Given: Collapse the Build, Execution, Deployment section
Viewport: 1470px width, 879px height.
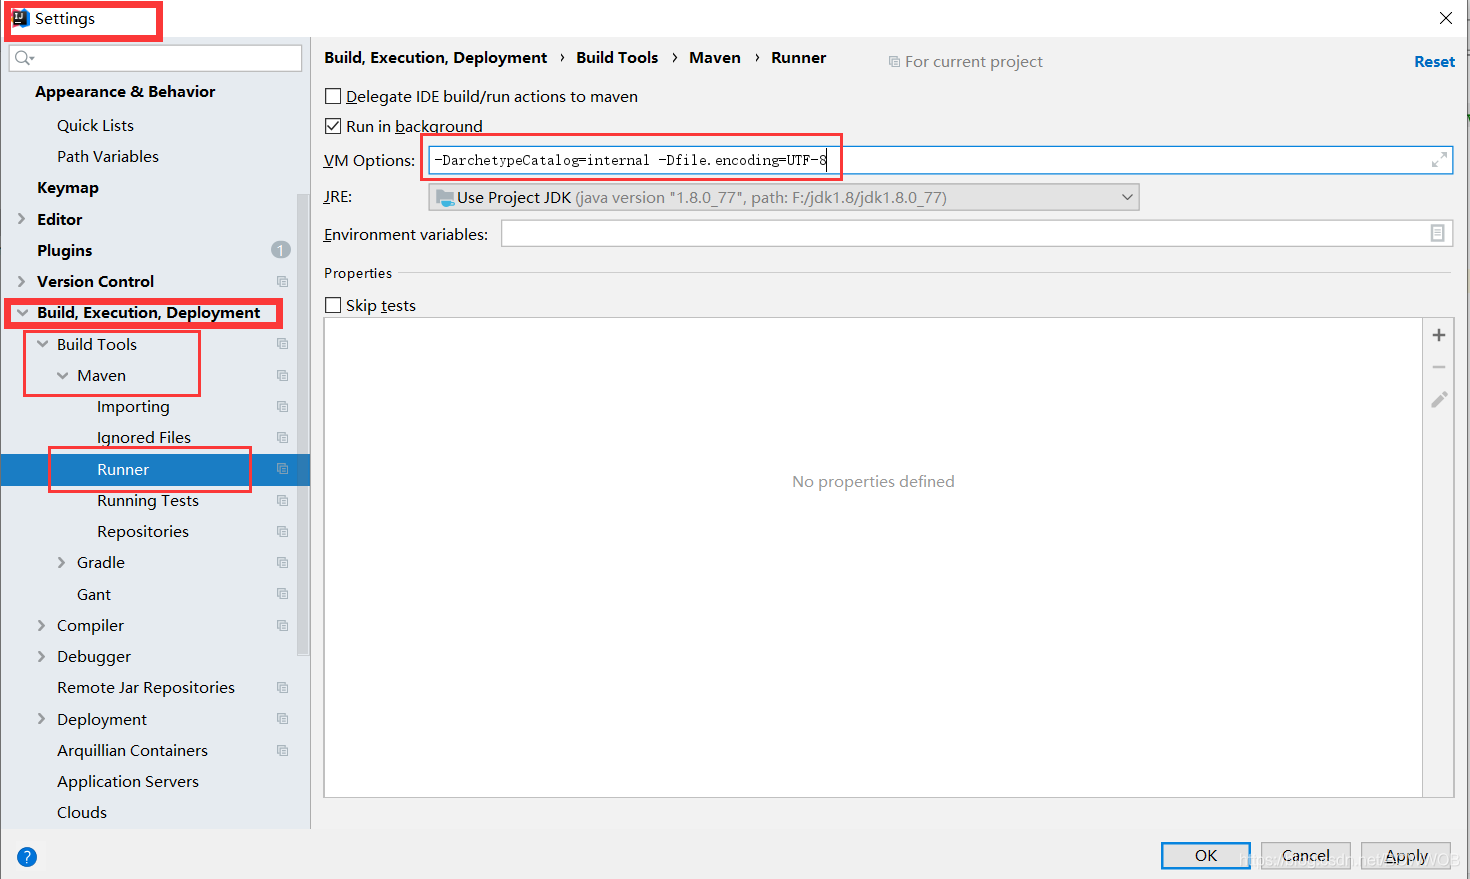Looking at the screenshot, I should [22, 313].
